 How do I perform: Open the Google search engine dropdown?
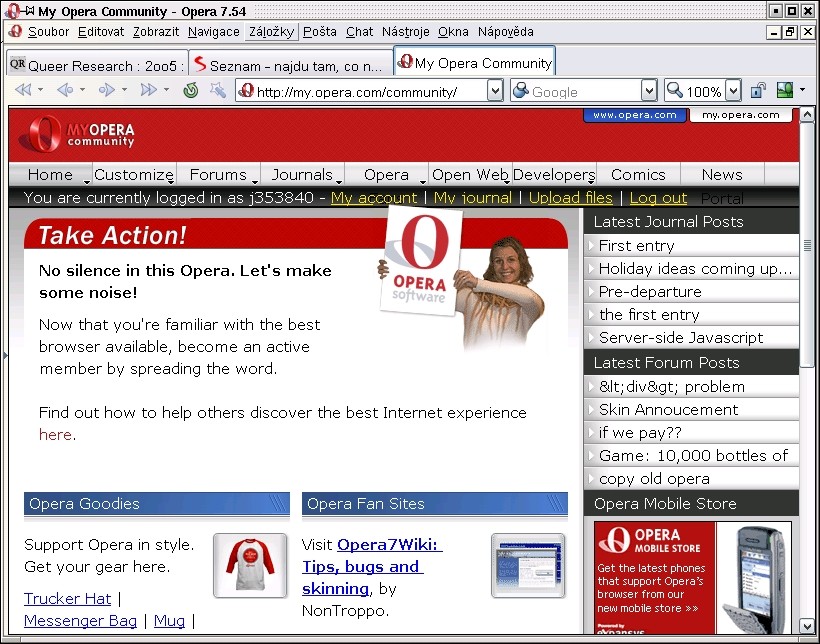coord(648,91)
